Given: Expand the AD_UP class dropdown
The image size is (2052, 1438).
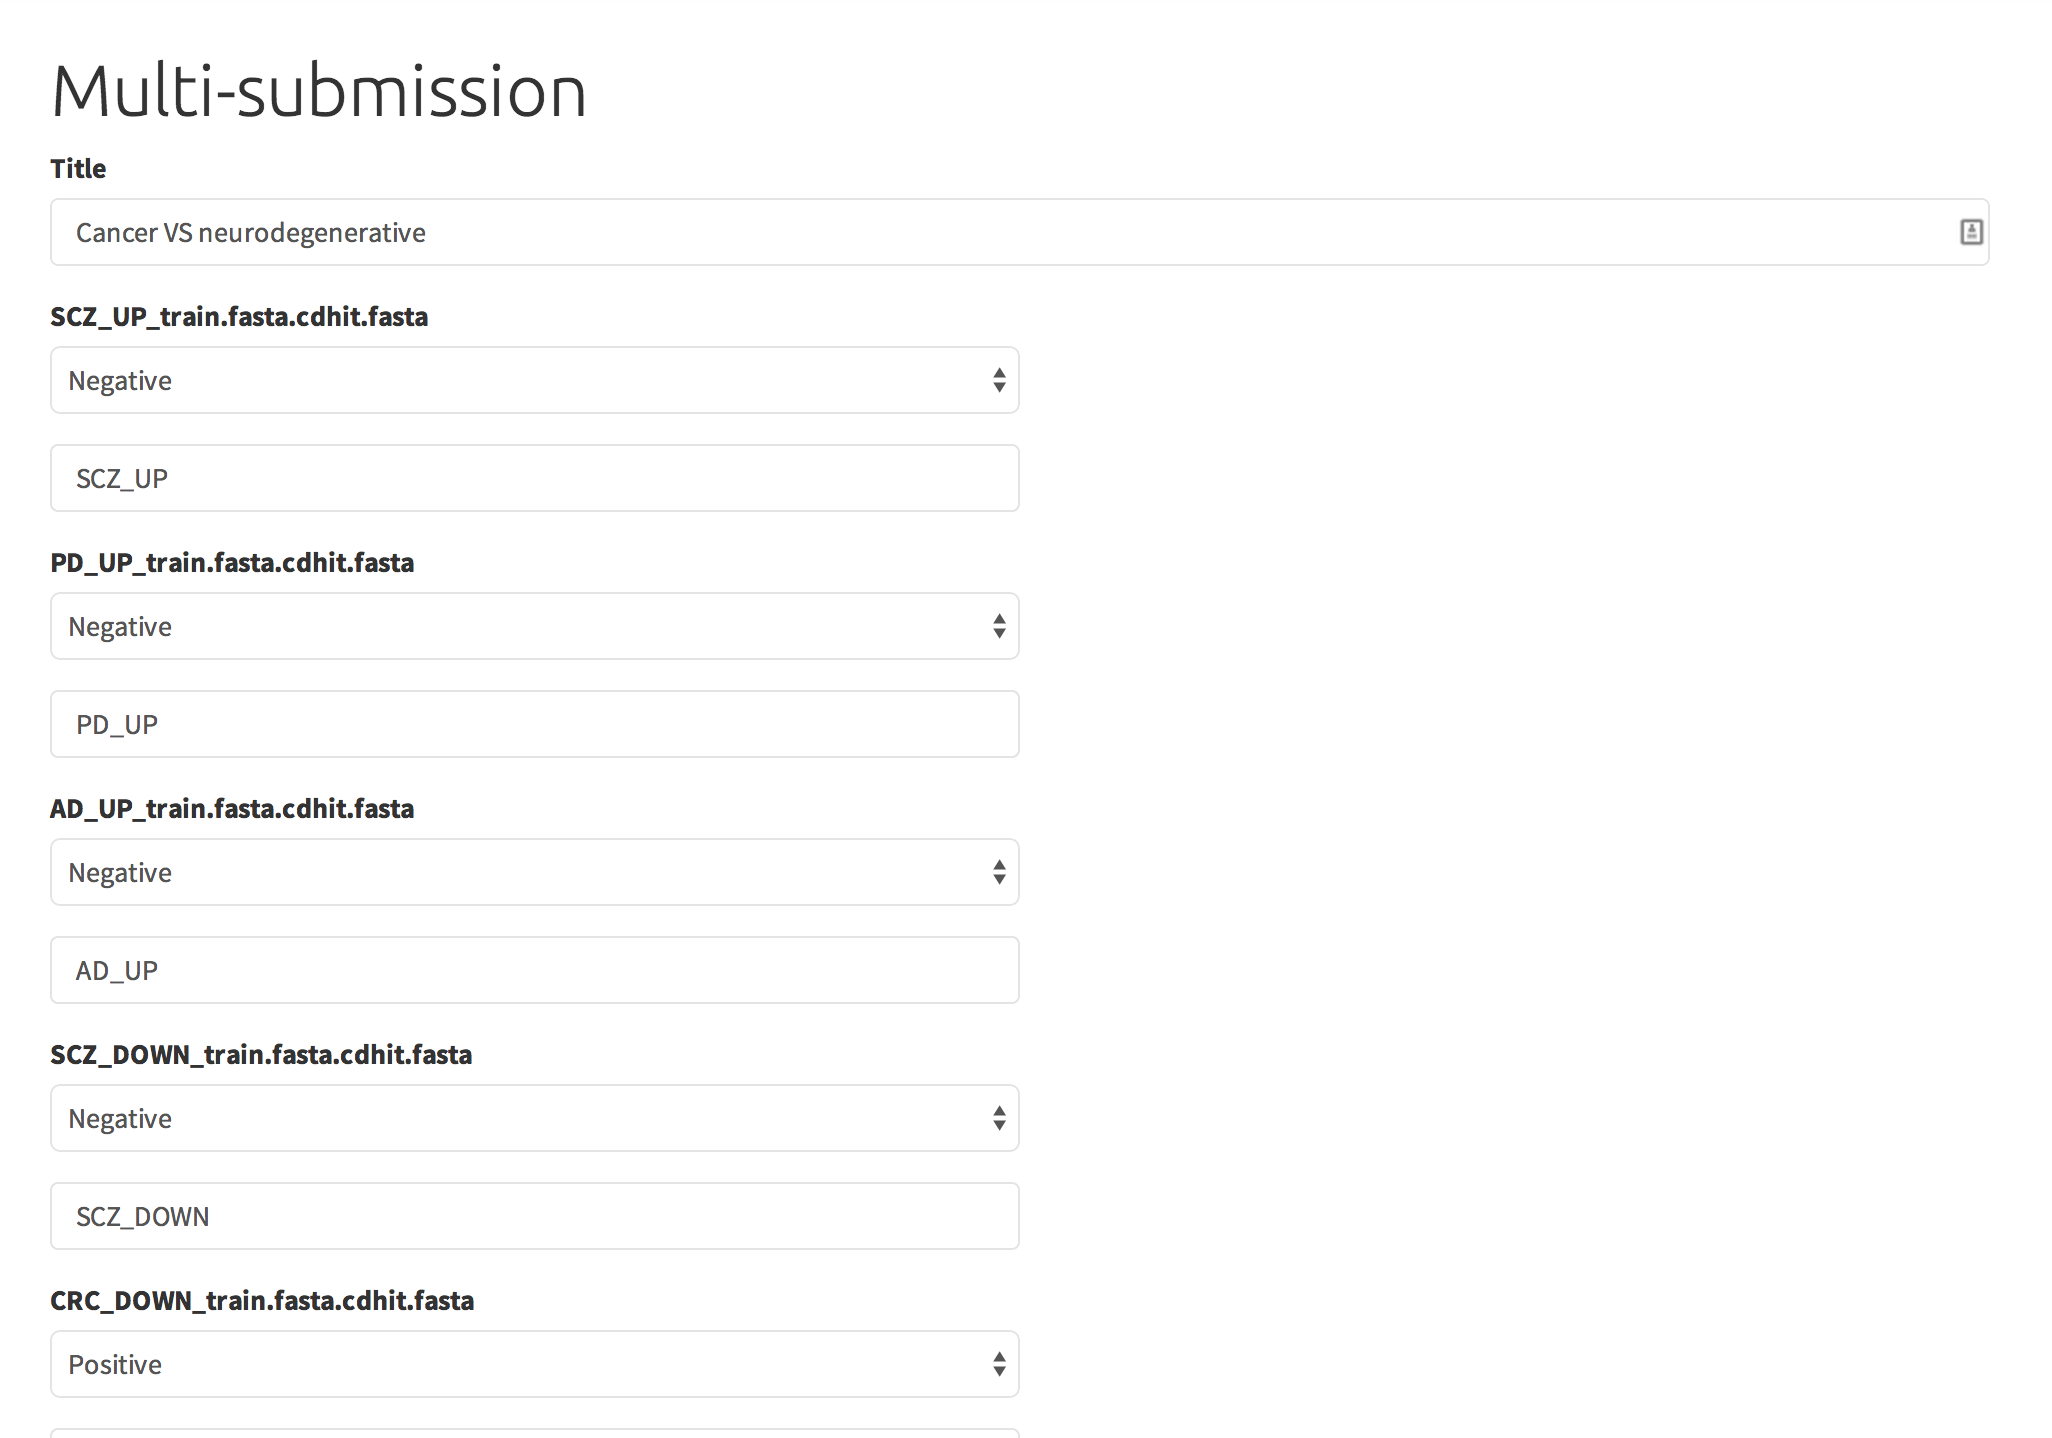Looking at the screenshot, I should point(535,872).
